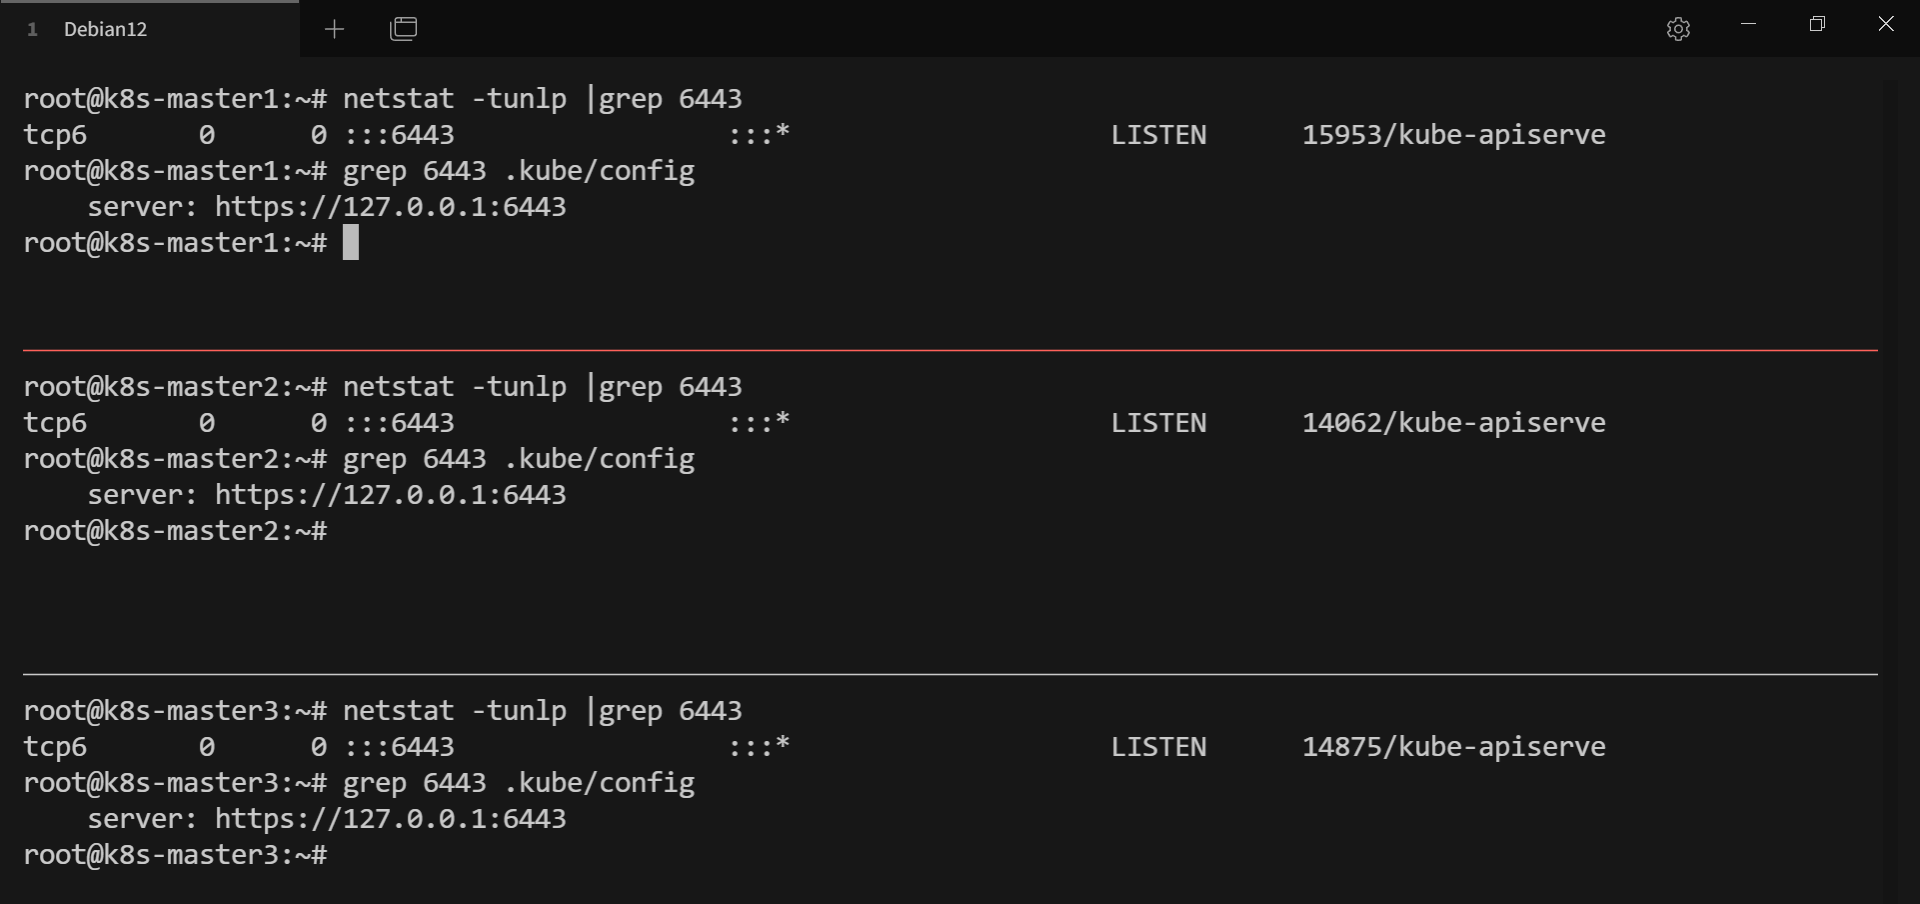Click the multi-window session layout icon
The width and height of the screenshot is (1920, 904).
(403, 29)
